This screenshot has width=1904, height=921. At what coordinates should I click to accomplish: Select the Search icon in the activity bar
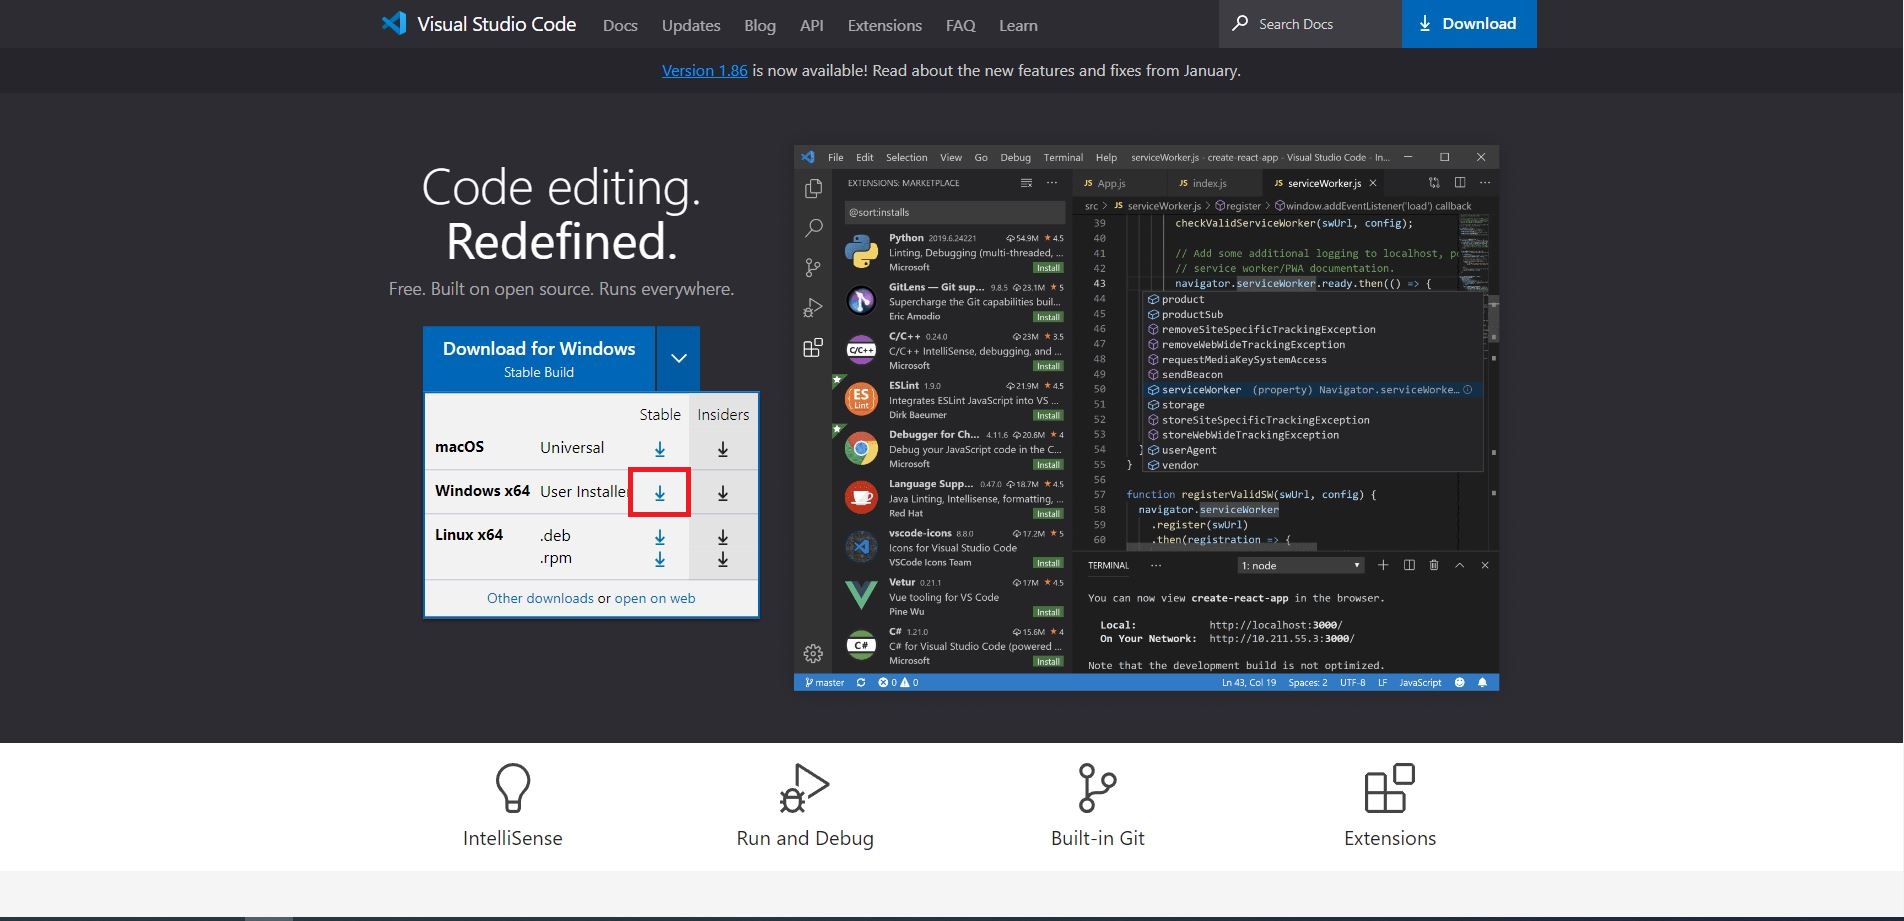(x=812, y=228)
